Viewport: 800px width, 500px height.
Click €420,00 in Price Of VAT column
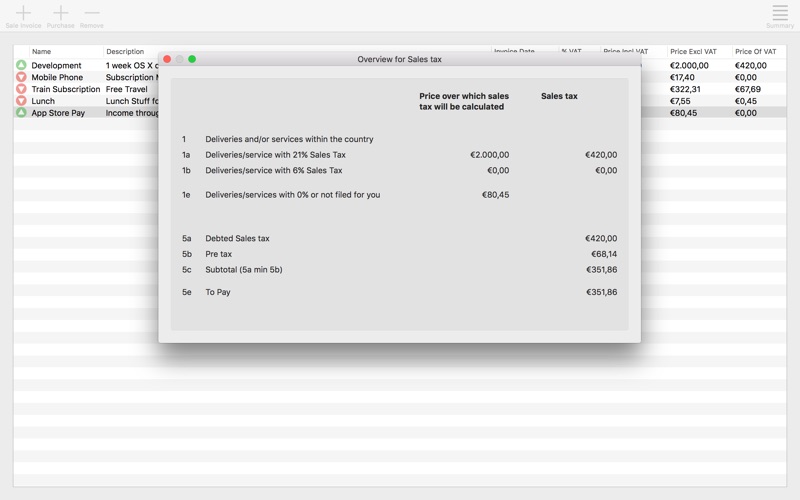click(751, 65)
